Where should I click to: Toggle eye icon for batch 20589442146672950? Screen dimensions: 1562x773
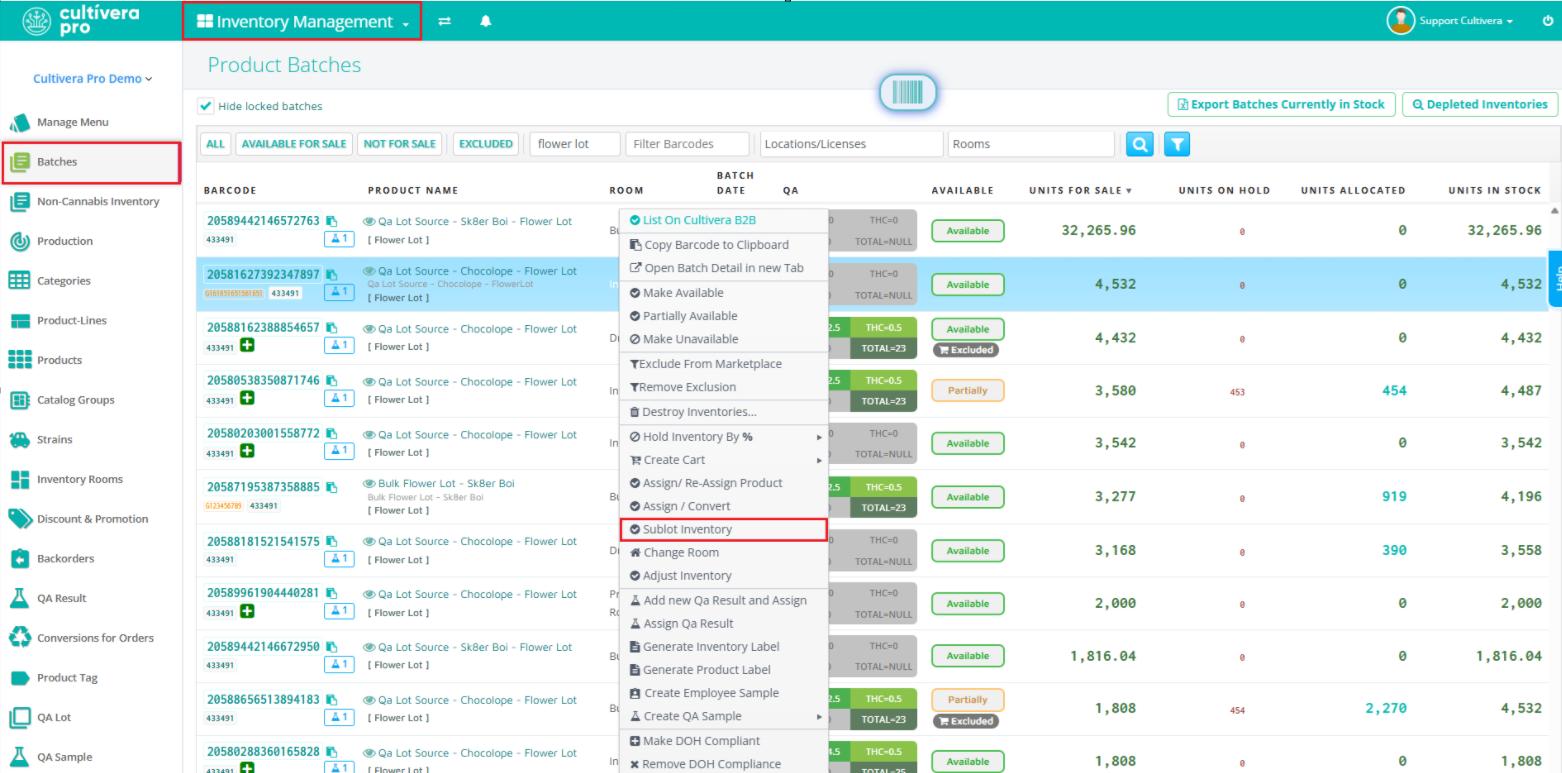click(369, 648)
